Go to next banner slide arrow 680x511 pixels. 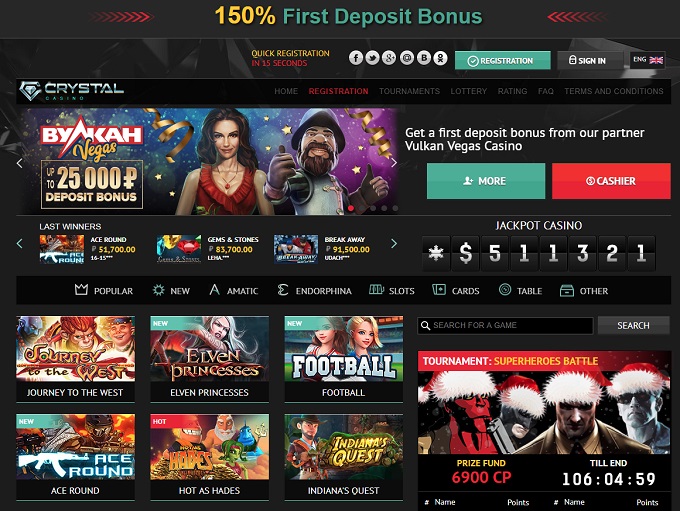click(393, 163)
